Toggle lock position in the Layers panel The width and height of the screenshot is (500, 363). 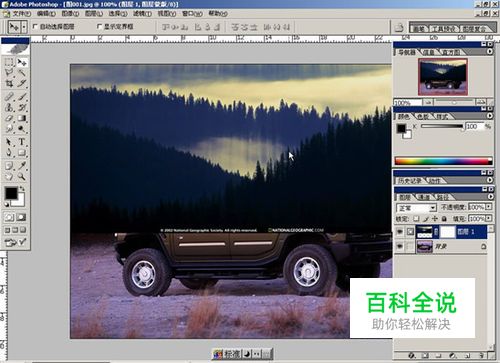coord(435,219)
